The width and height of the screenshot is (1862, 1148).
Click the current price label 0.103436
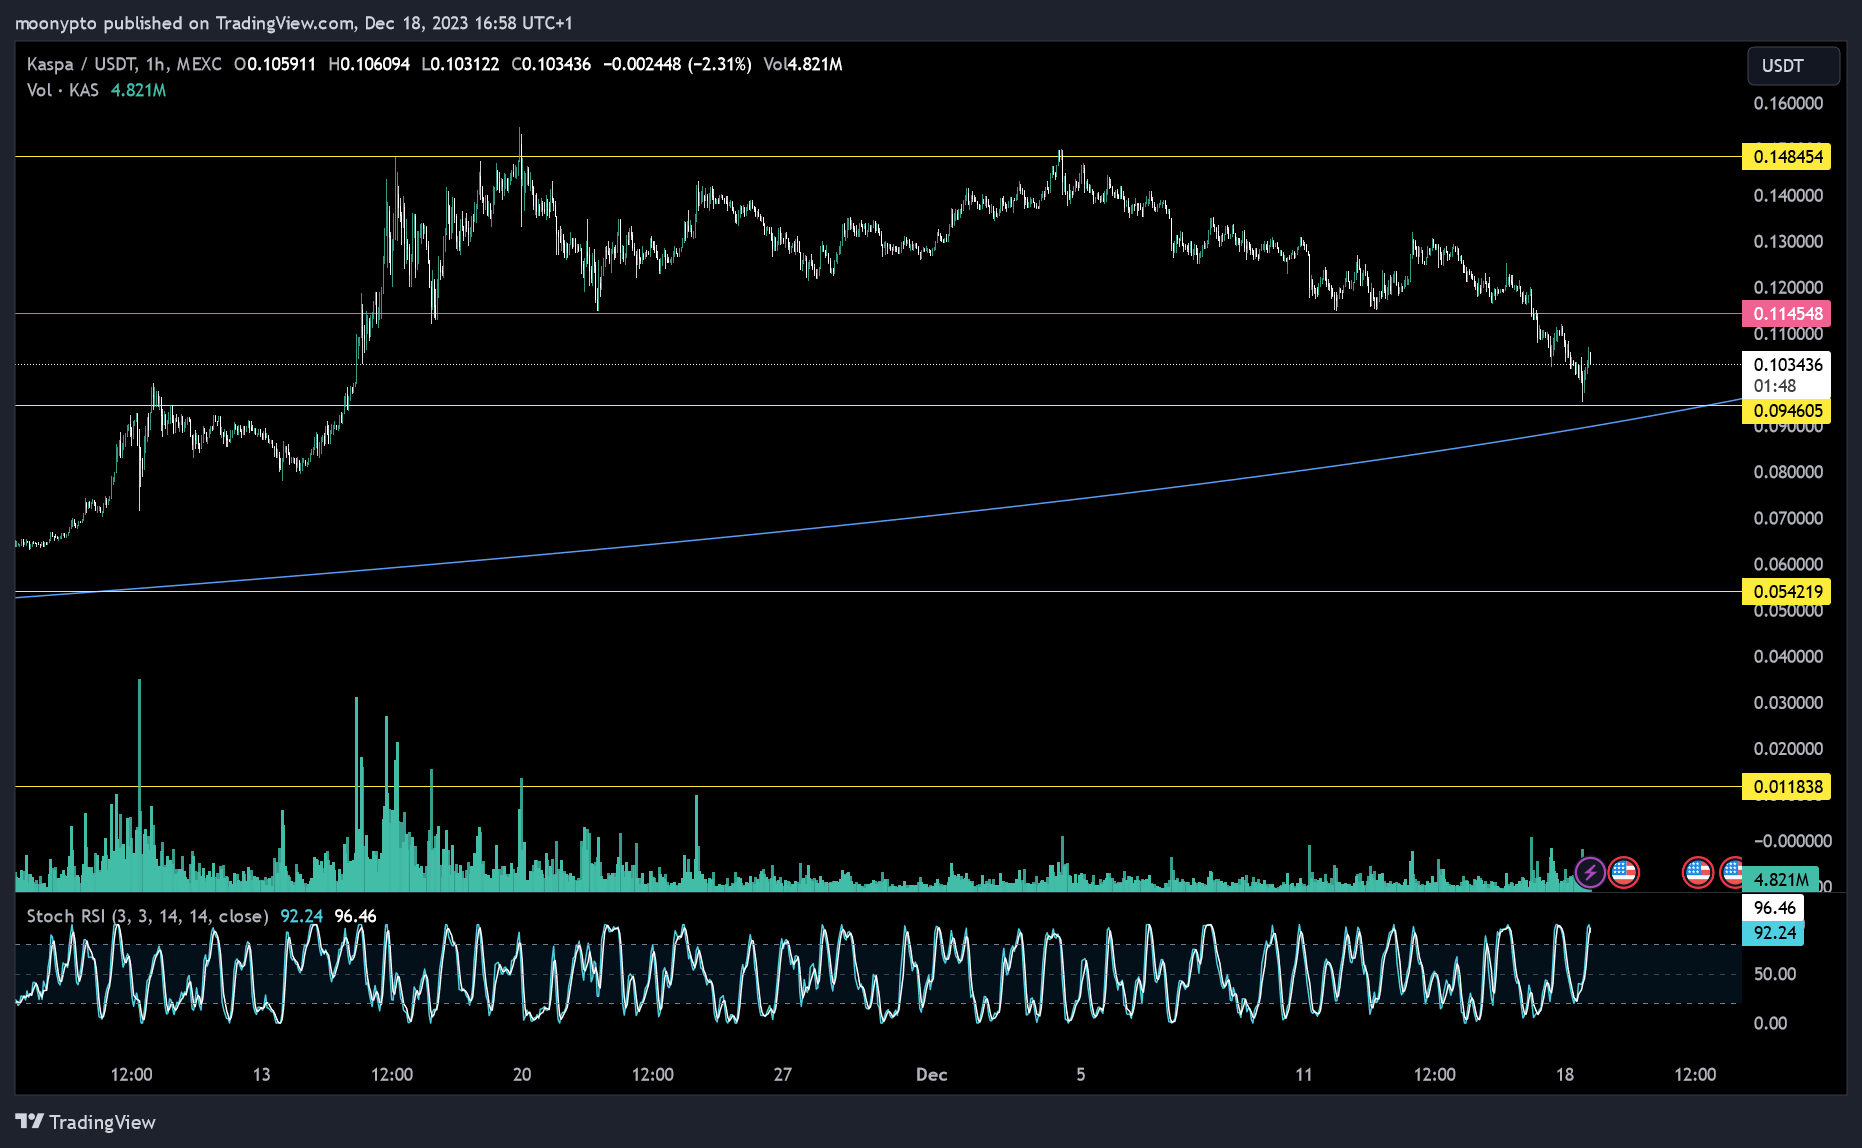pyautogui.click(x=1787, y=364)
